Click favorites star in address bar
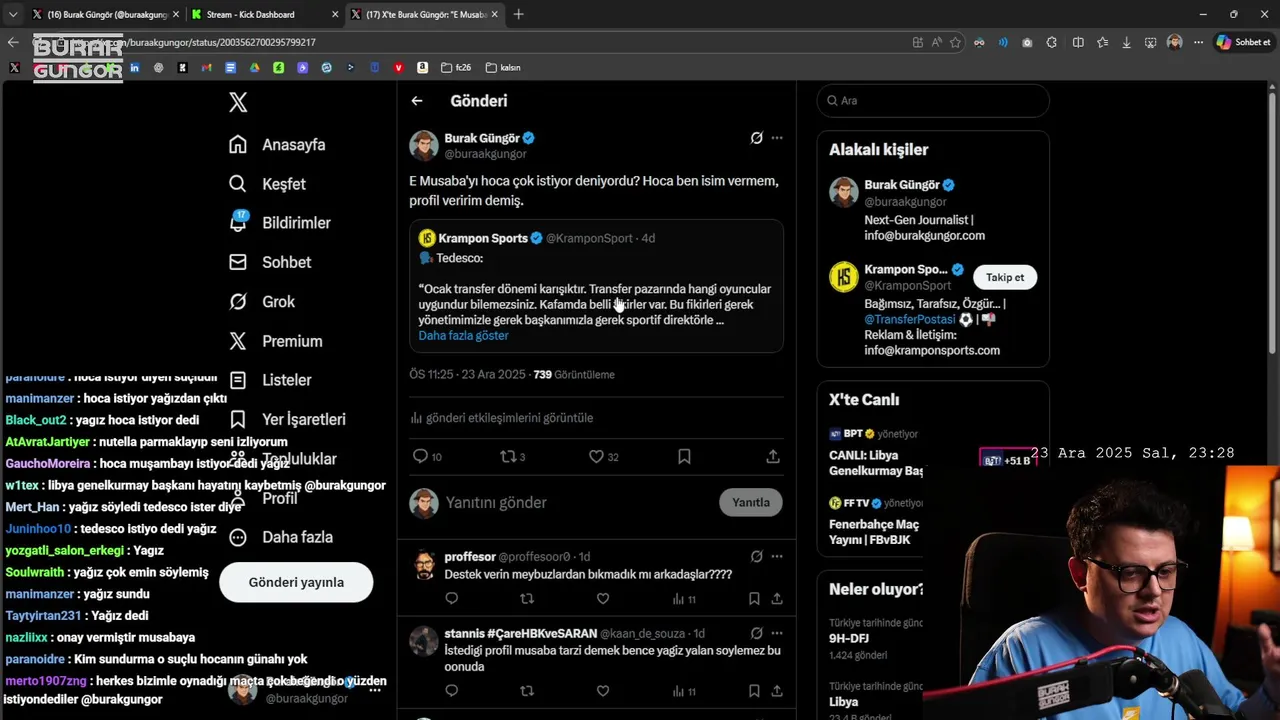Viewport: 1280px width, 720px height. [x=956, y=42]
